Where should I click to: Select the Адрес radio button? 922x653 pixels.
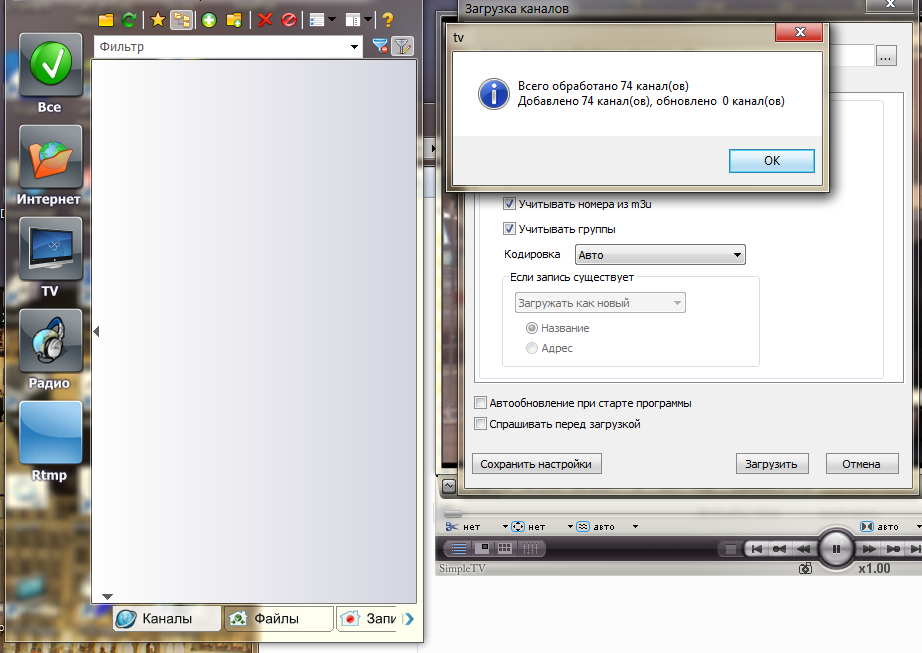[x=532, y=348]
